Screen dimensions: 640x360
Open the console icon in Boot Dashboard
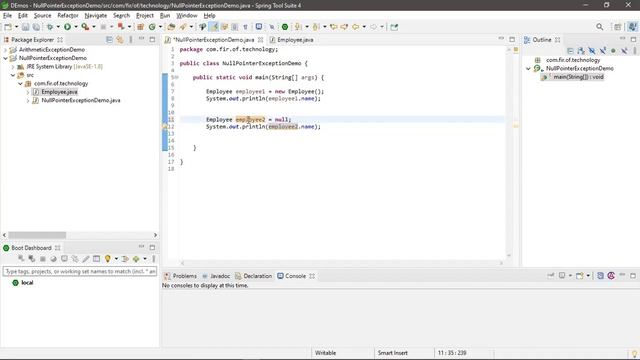click(x=64, y=259)
